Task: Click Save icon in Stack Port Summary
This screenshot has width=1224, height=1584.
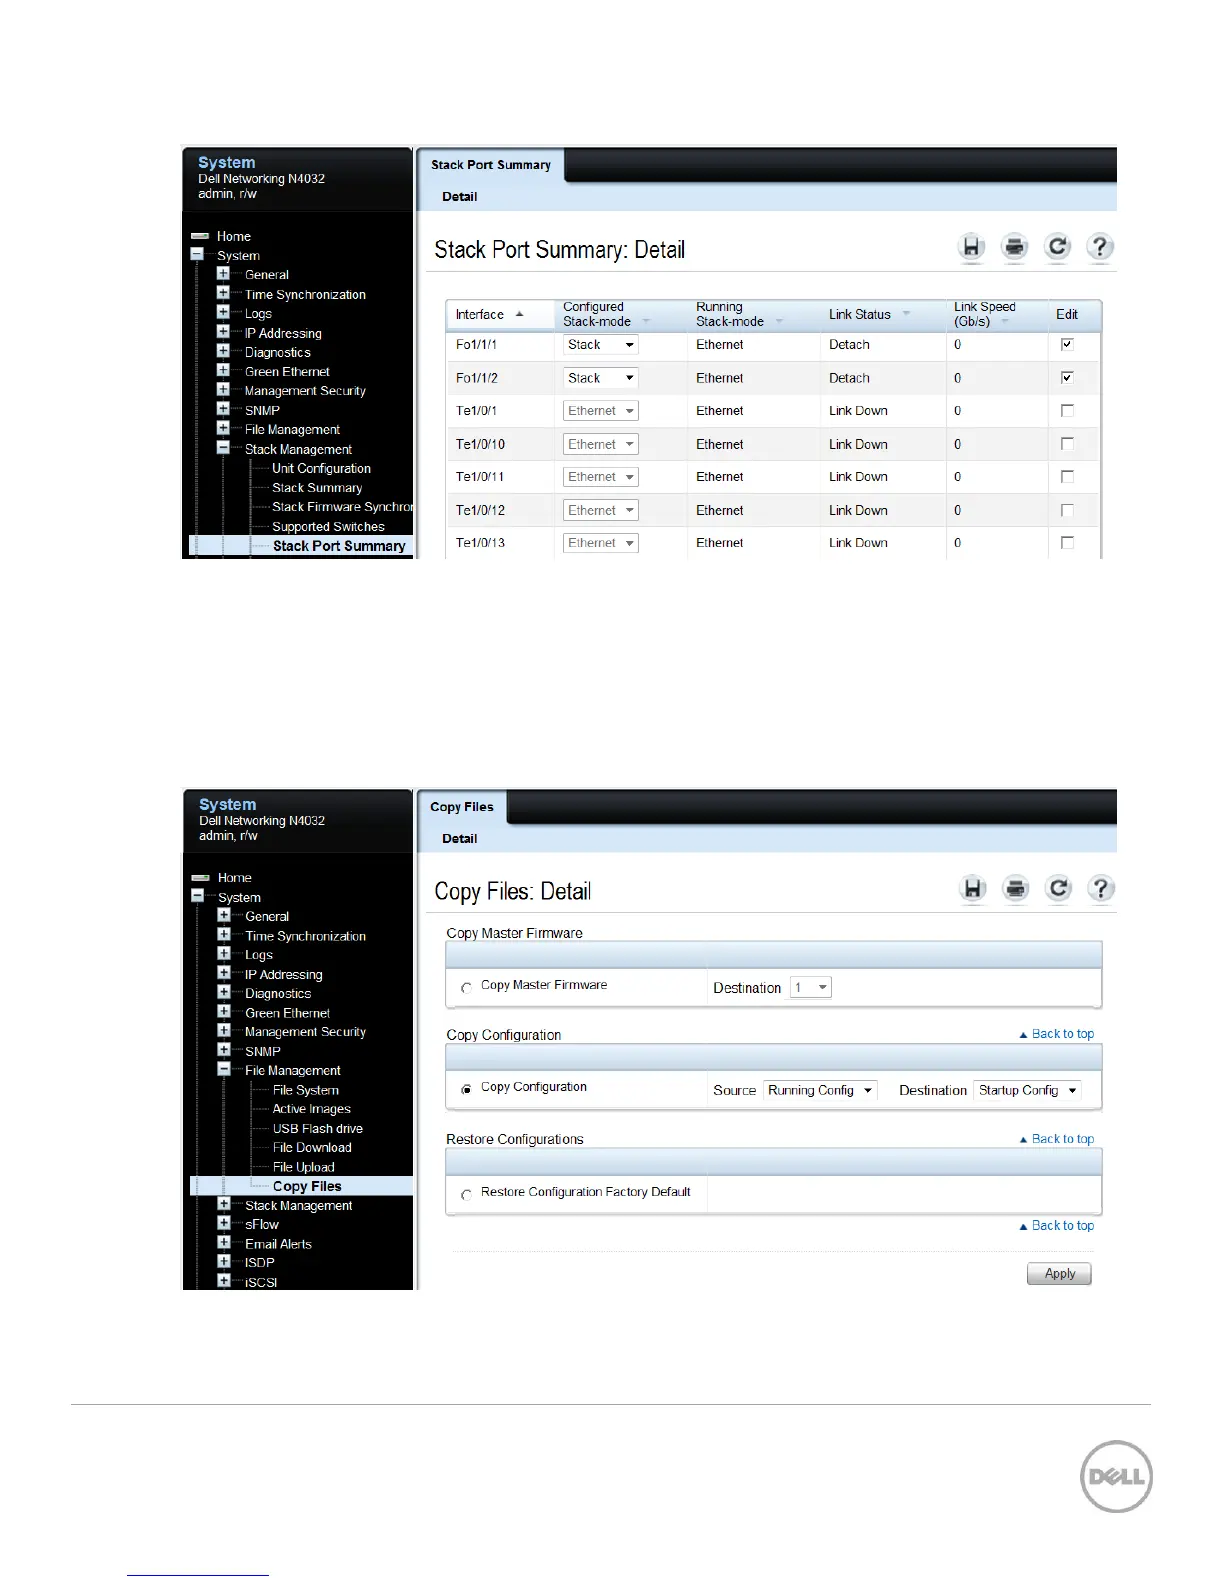Action: [971, 247]
